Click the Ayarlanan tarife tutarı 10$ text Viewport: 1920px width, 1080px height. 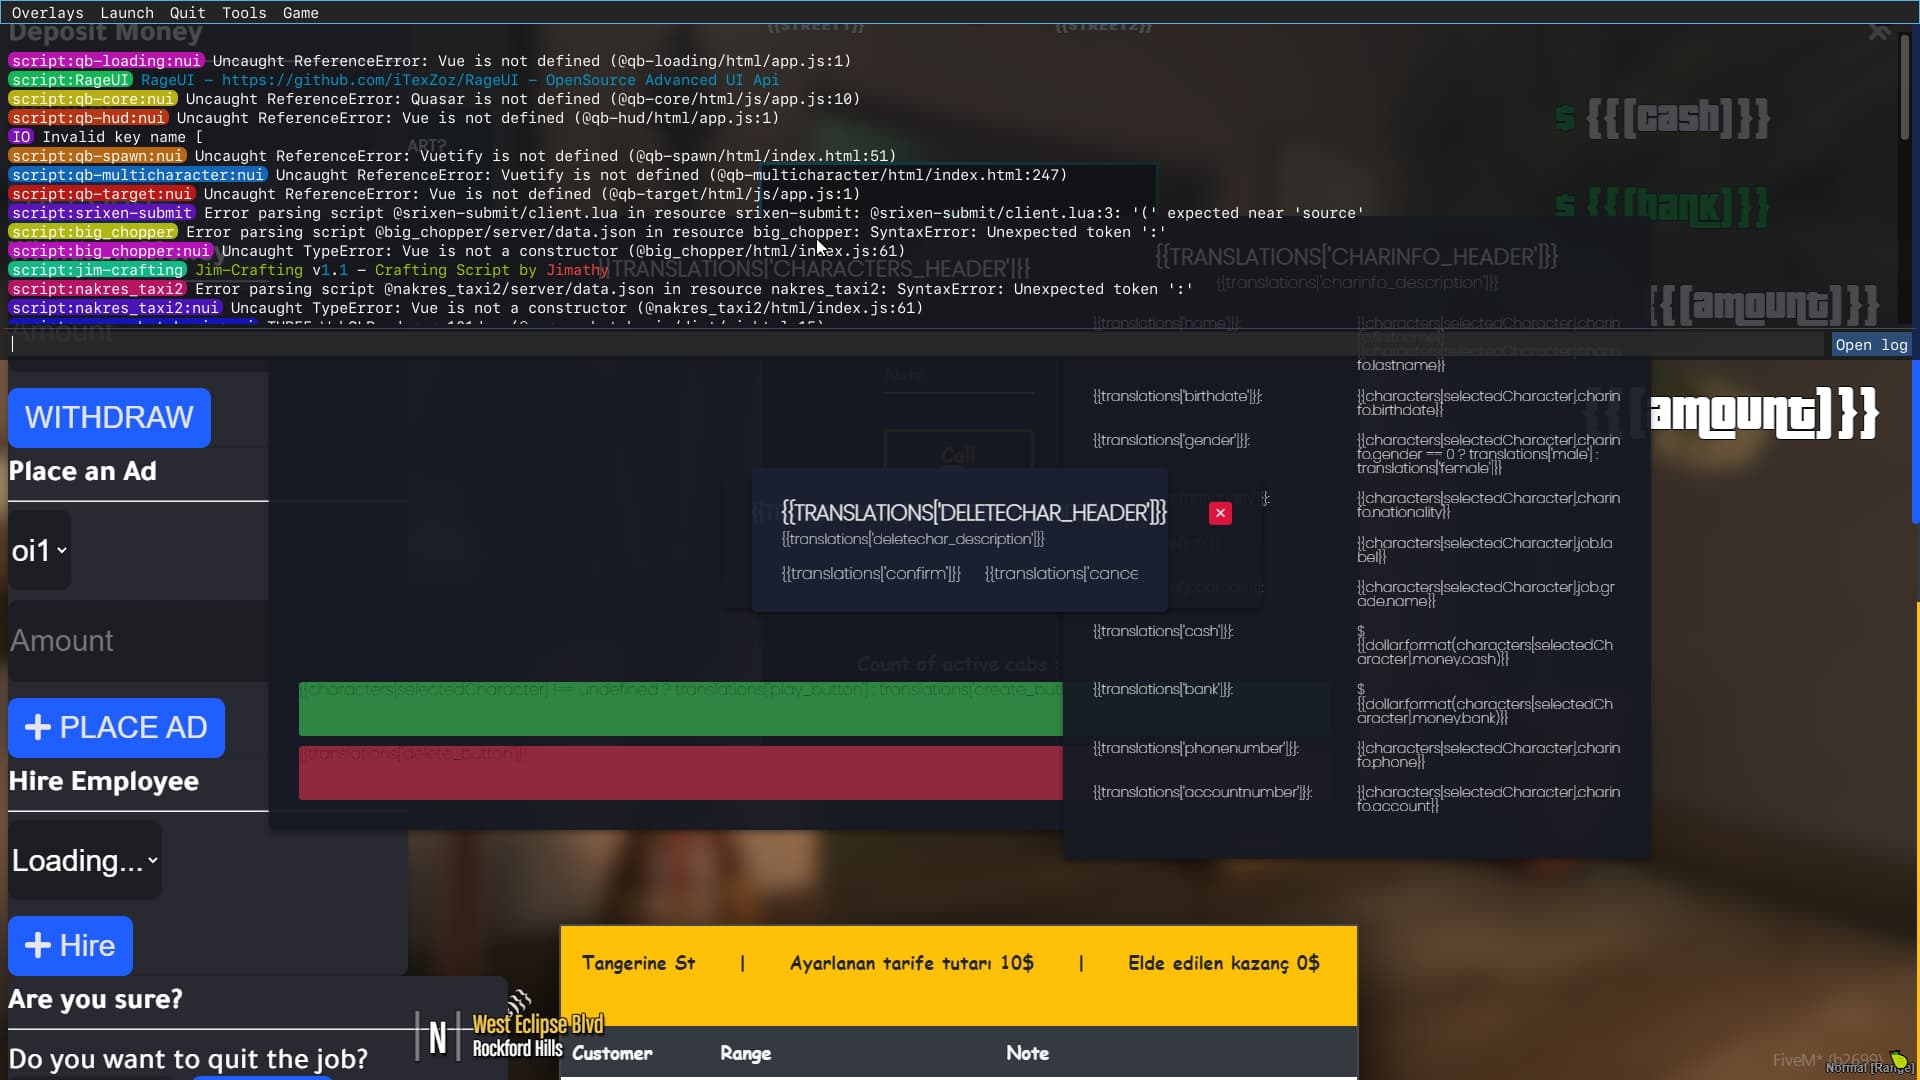pyautogui.click(x=911, y=963)
